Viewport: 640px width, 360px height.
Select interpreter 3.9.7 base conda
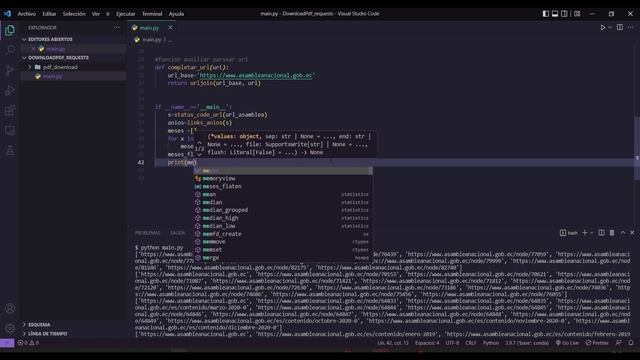pyautogui.click(x=527, y=343)
